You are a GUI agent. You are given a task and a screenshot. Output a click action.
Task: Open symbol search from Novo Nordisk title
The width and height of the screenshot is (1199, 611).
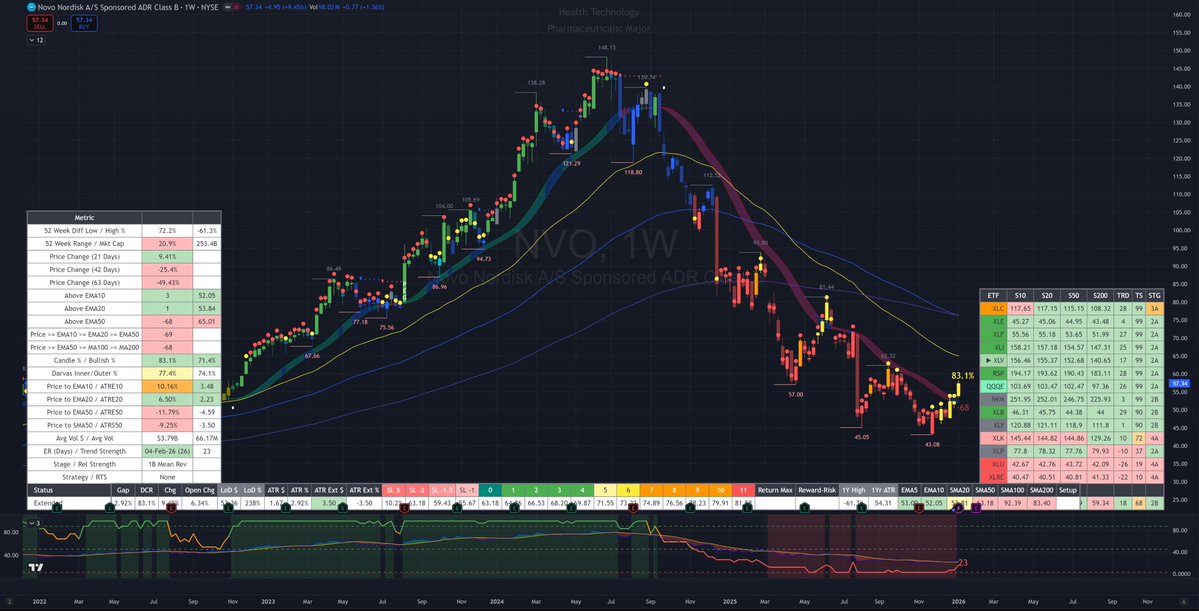(x=128, y=7)
